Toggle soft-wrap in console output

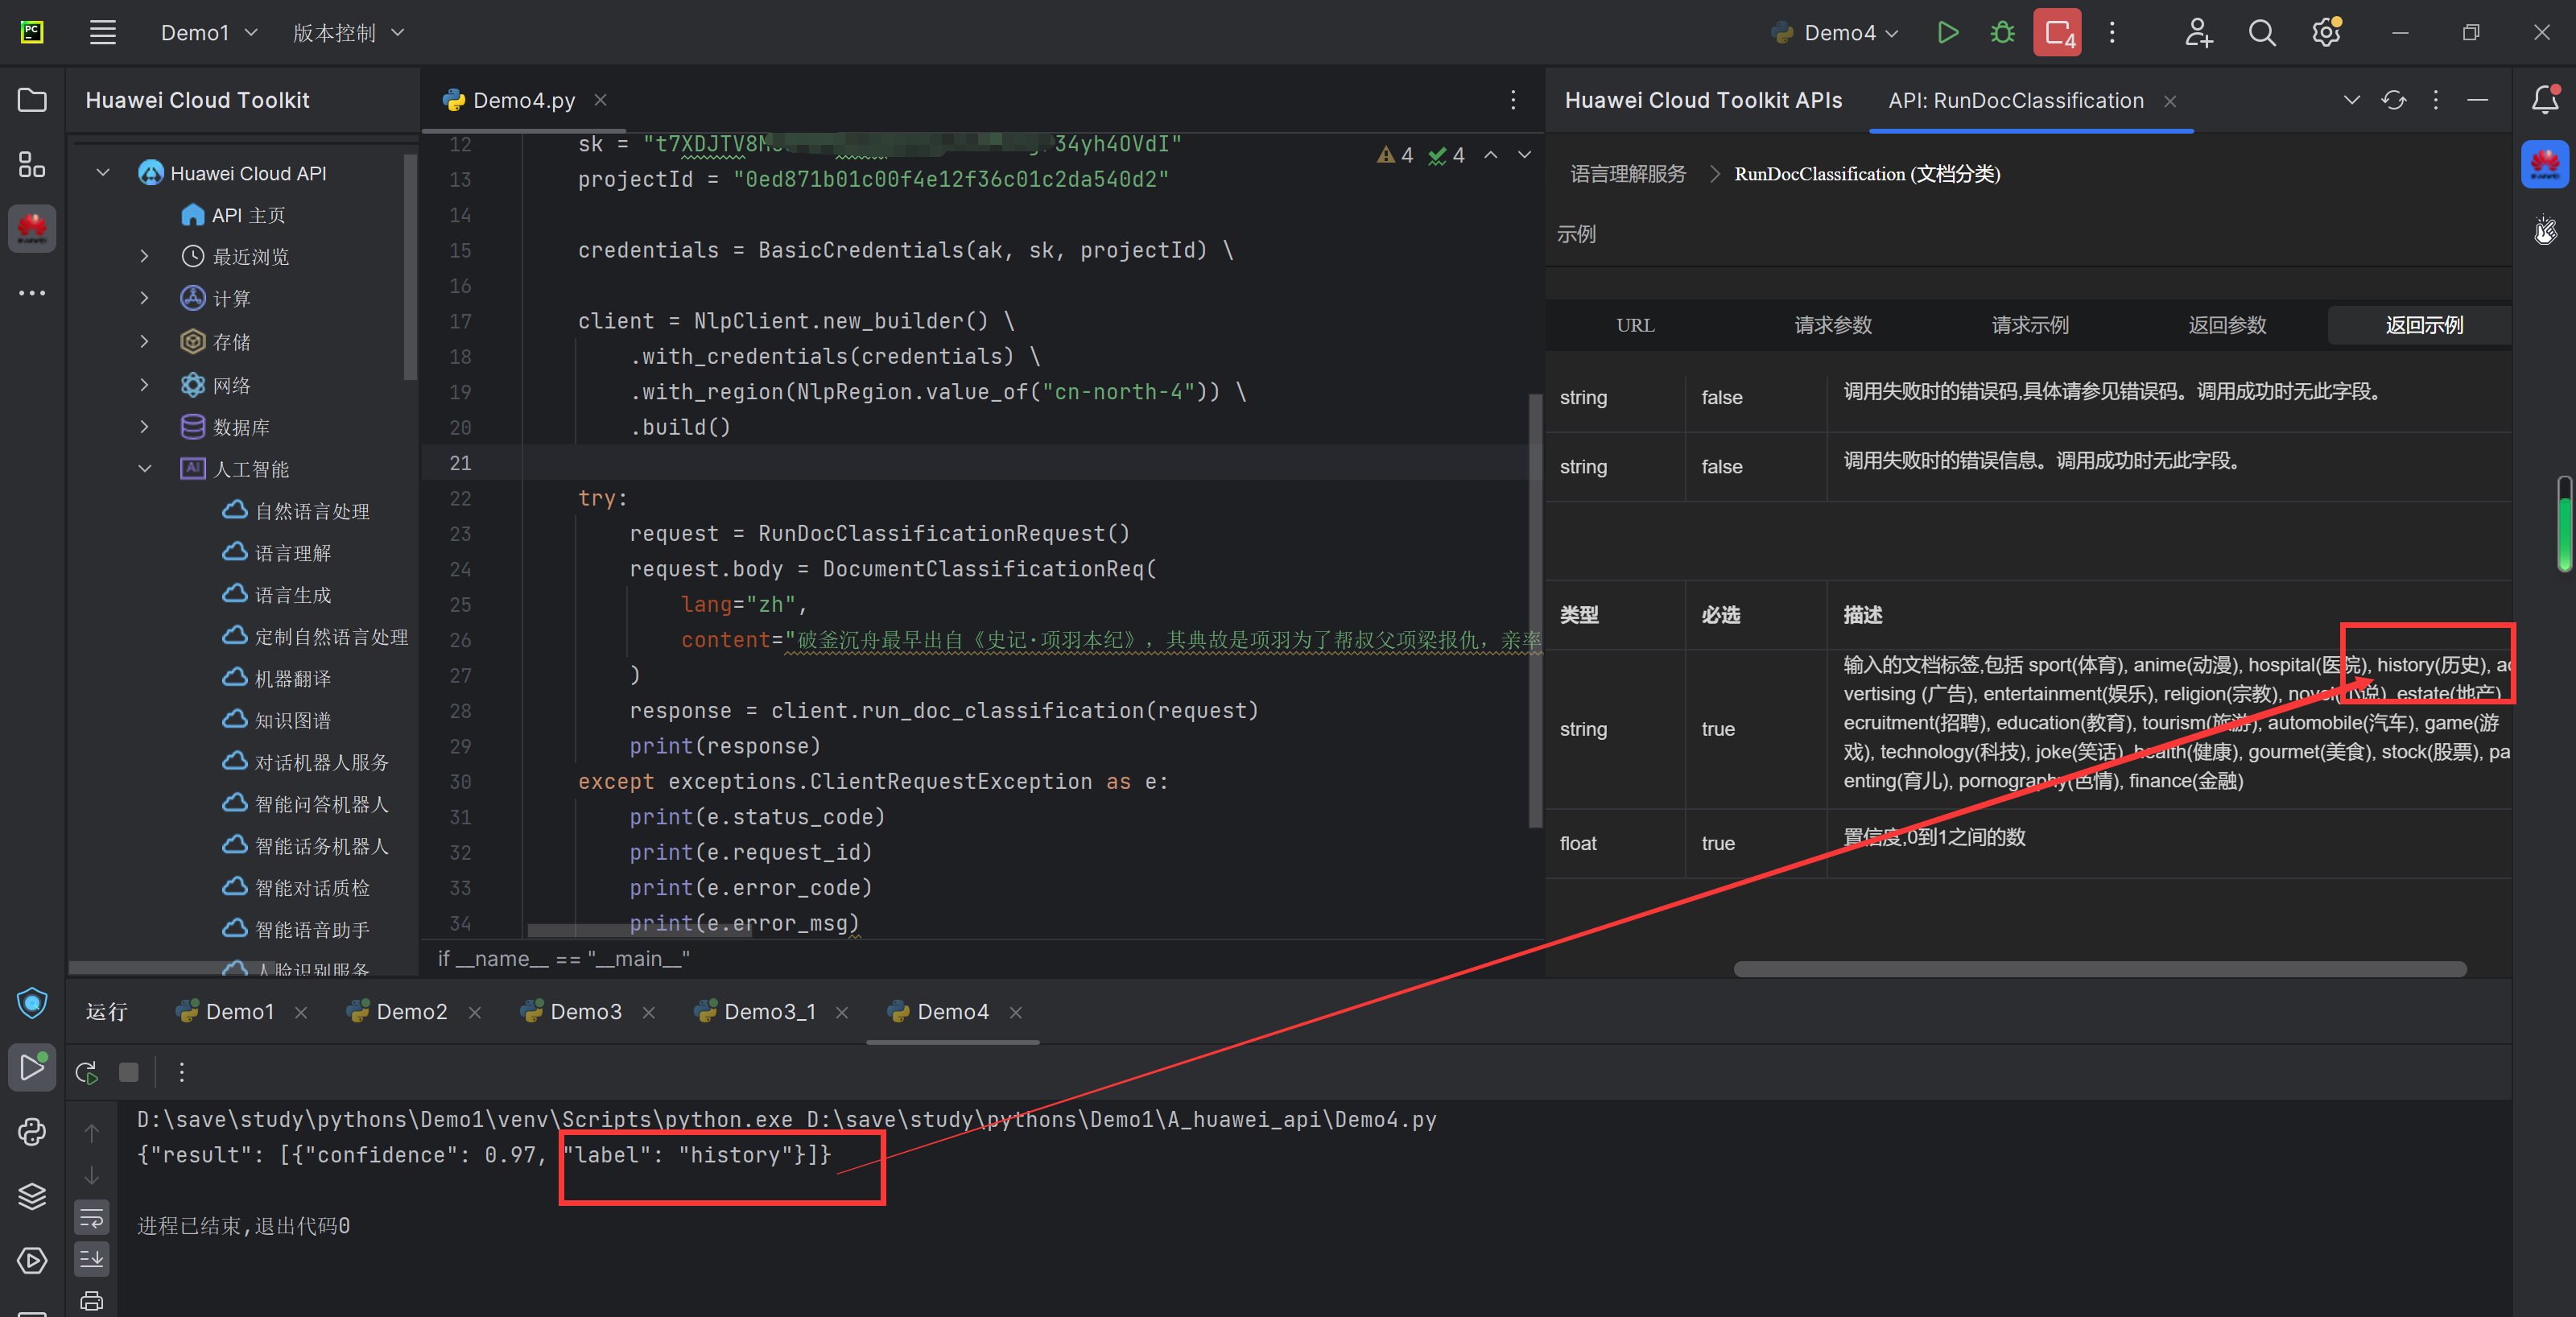pos(92,1218)
